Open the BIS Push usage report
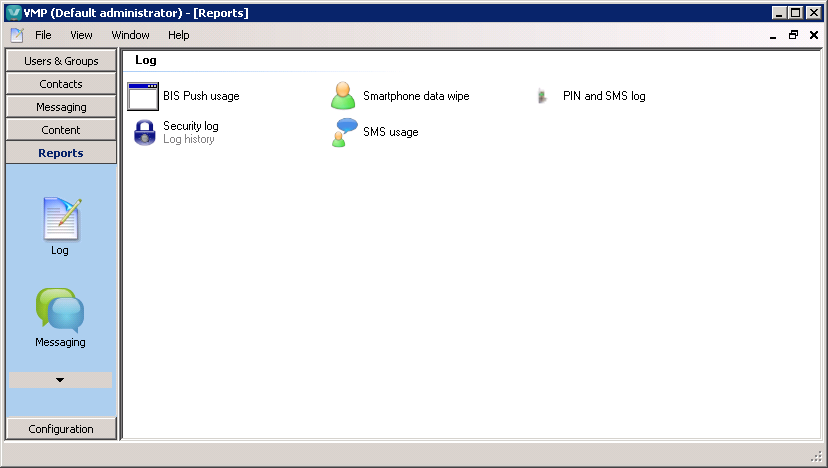828x468 pixels. [201, 96]
